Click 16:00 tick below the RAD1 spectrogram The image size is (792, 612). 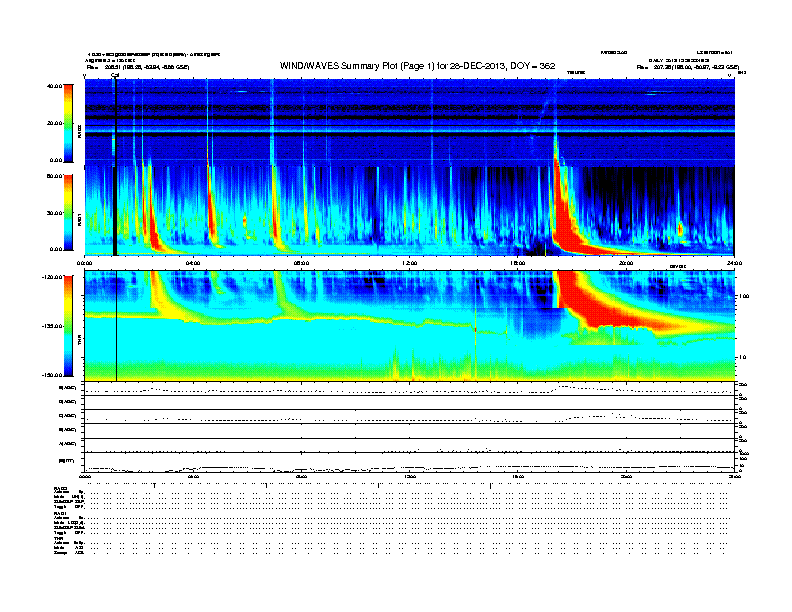[518, 264]
